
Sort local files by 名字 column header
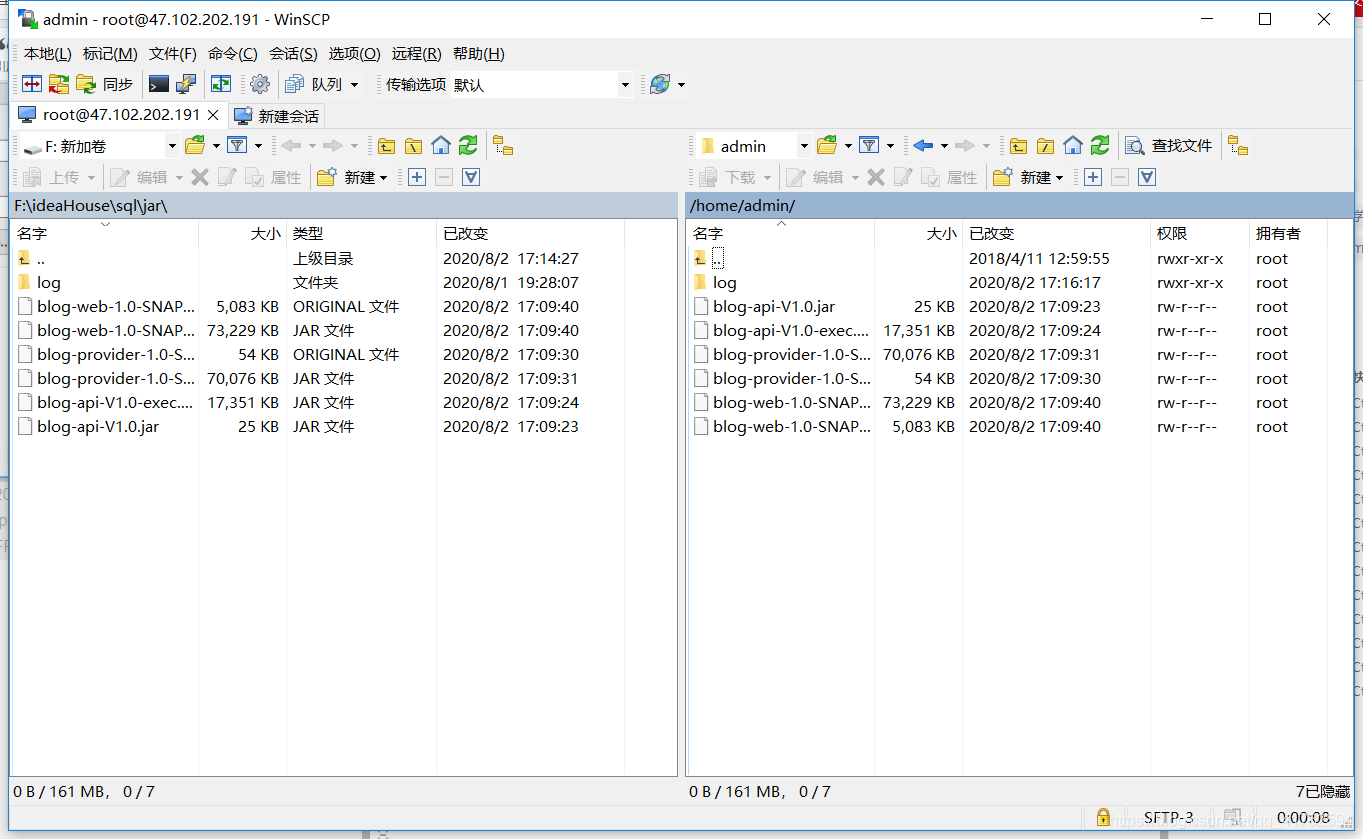pyautogui.click(x=105, y=233)
